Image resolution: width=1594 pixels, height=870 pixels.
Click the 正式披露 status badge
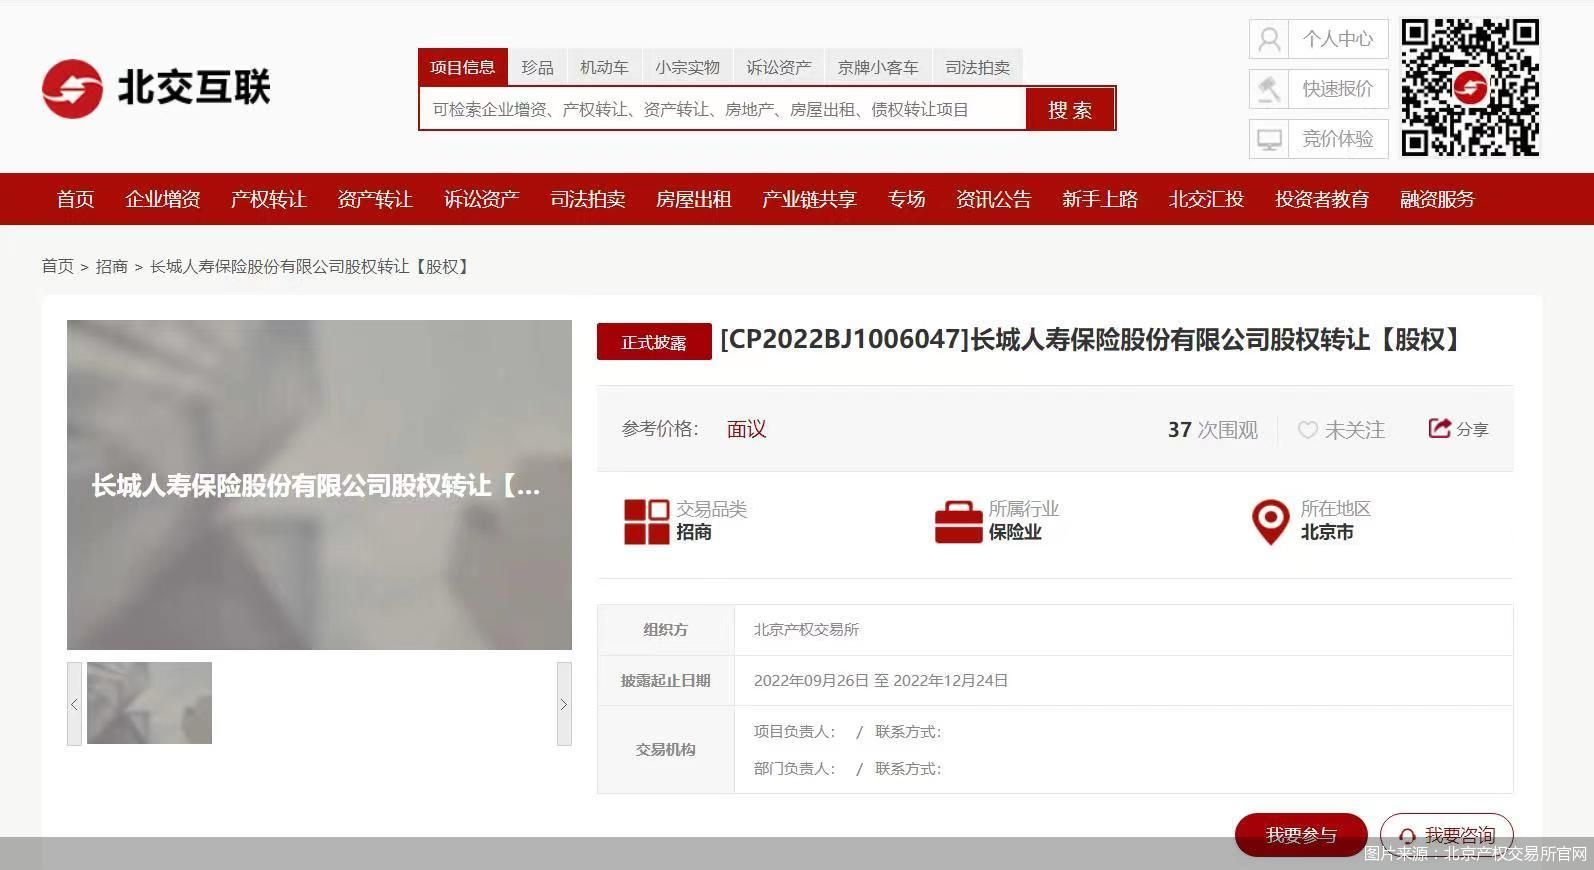pyautogui.click(x=654, y=342)
